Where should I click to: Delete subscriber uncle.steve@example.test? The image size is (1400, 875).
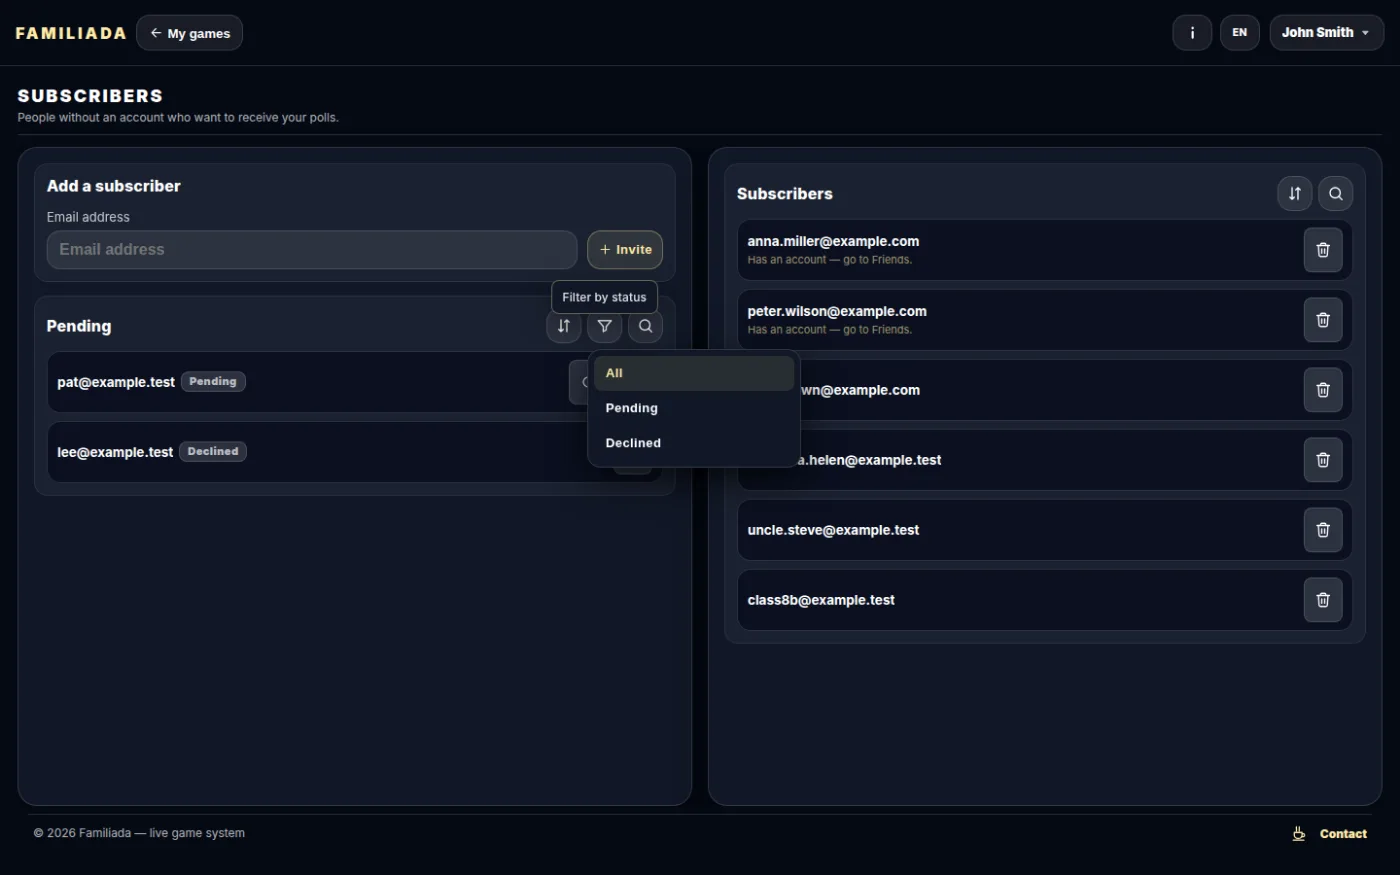click(1323, 530)
